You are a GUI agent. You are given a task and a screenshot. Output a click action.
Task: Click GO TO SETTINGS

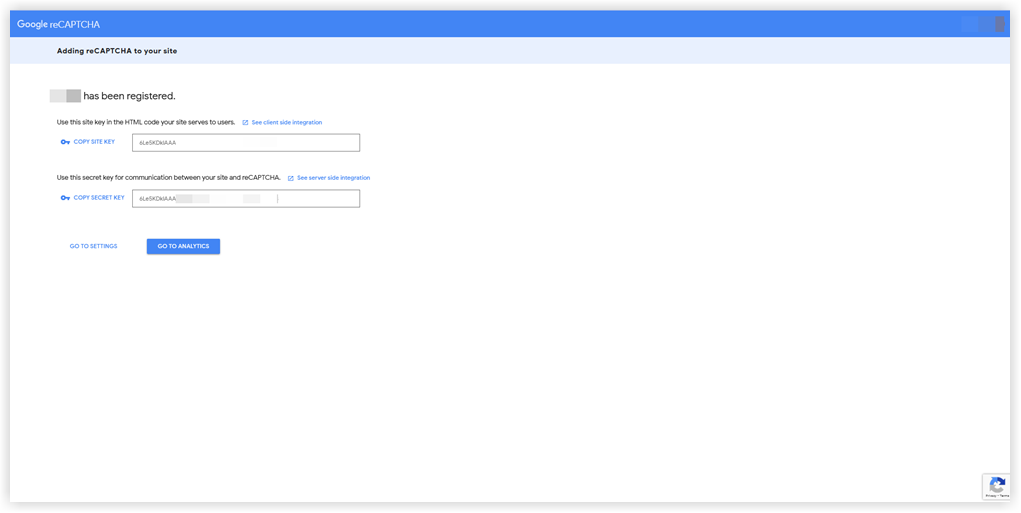click(x=94, y=247)
